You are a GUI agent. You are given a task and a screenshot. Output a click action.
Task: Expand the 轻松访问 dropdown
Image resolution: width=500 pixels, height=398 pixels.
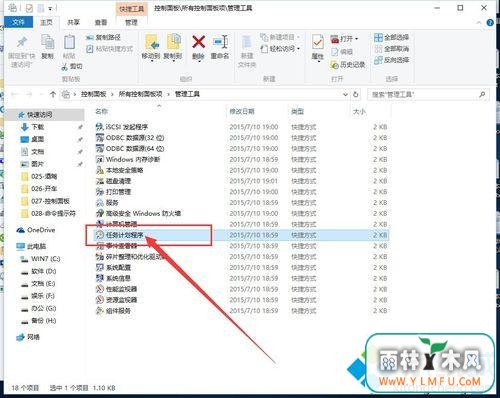pos(298,49)
